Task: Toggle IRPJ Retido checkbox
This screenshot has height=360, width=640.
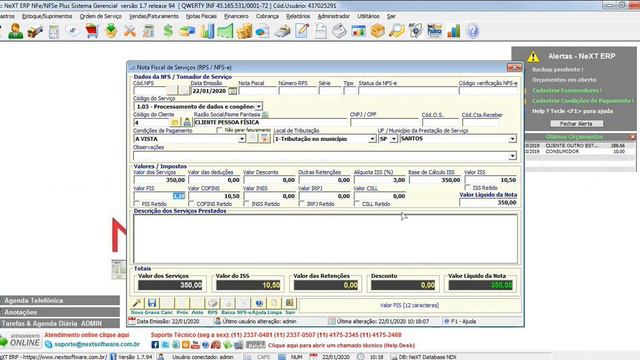Action: (x=302, y=204)
